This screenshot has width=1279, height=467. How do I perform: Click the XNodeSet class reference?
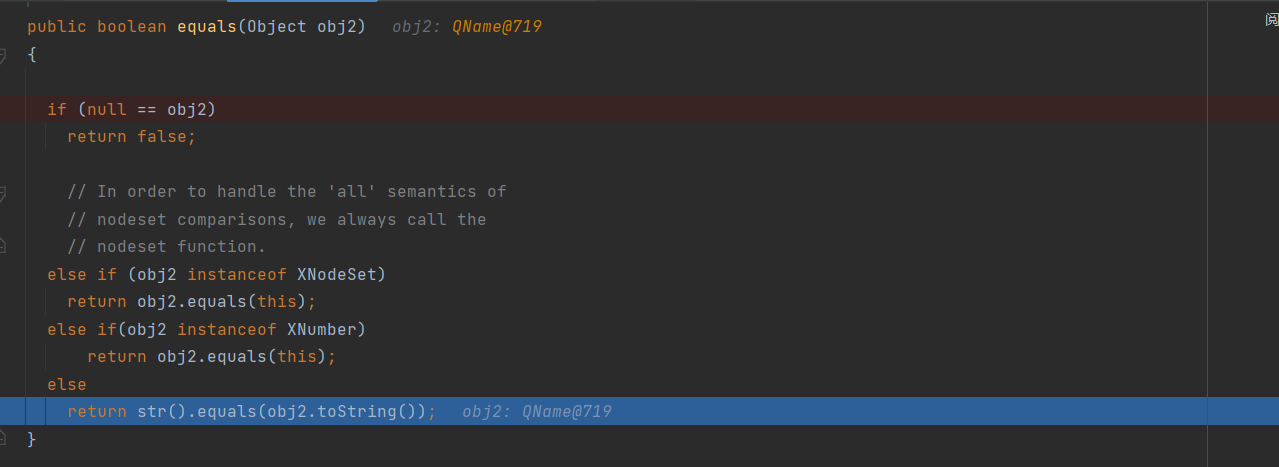pyautogui.click(x=341, y=274)
